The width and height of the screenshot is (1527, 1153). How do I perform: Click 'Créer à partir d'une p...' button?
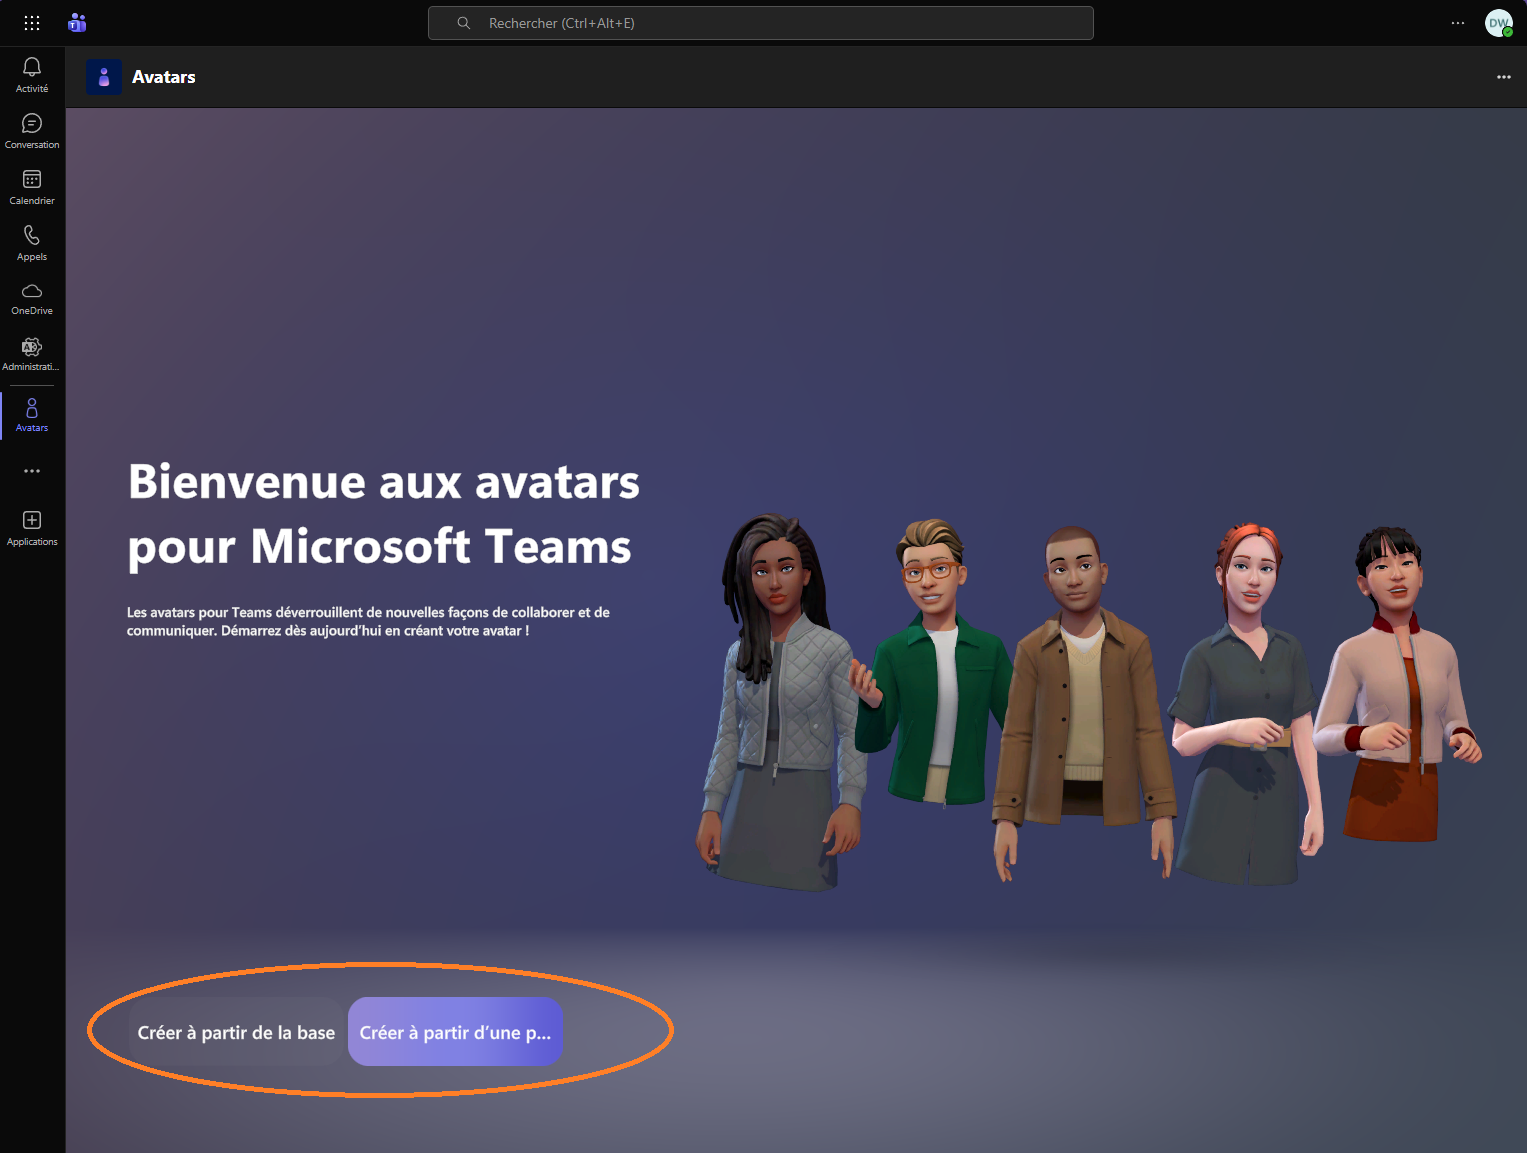coord(455,1031)
